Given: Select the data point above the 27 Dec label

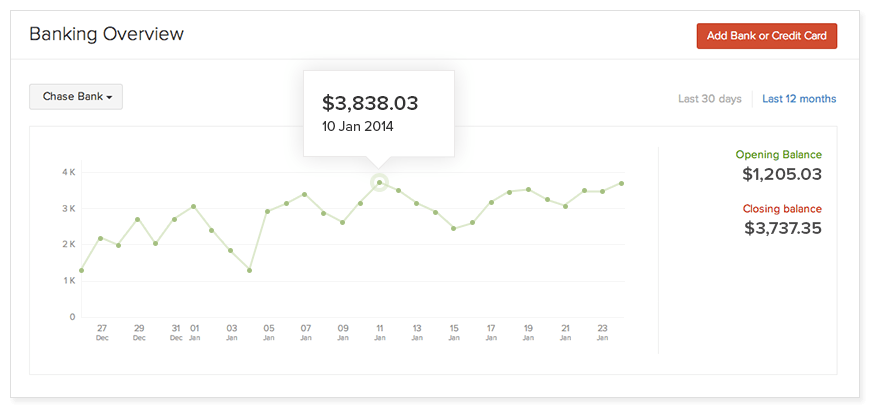Looking at the screenshot, I should click(x=100, y=238).
